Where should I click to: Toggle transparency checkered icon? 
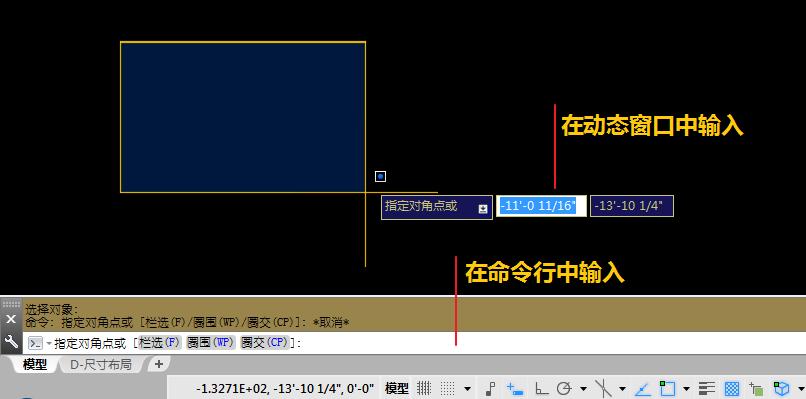coord(732,389)
